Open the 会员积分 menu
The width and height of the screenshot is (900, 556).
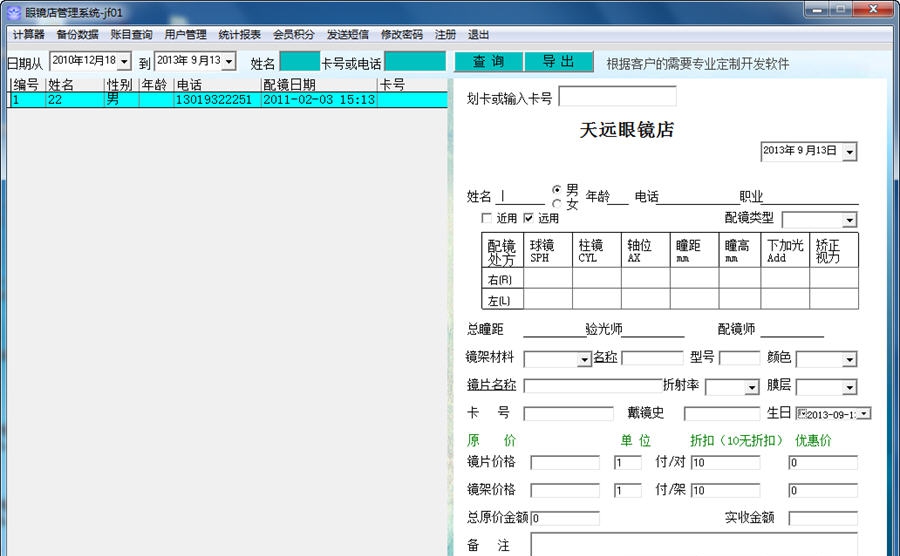click(293, 34)
